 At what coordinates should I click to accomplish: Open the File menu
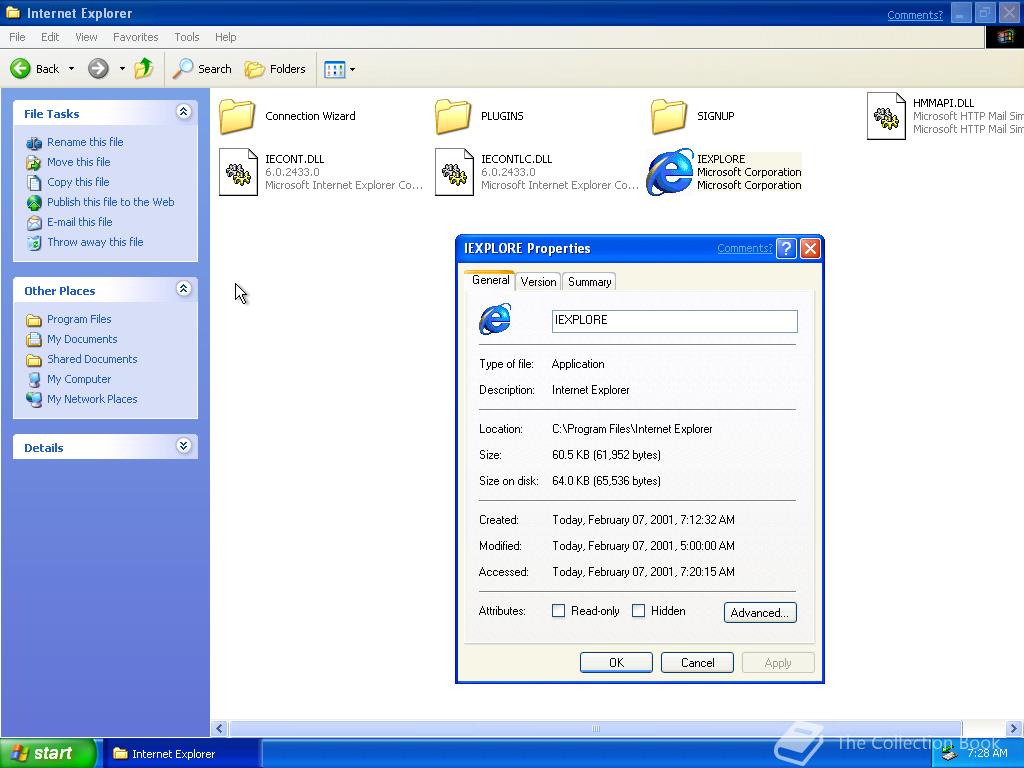point(17,37)
